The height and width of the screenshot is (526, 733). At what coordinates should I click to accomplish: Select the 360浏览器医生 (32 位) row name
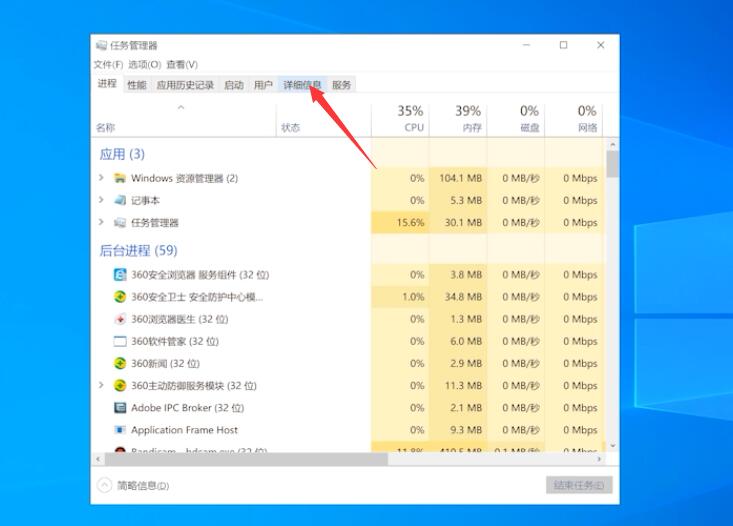click(180, 319)
